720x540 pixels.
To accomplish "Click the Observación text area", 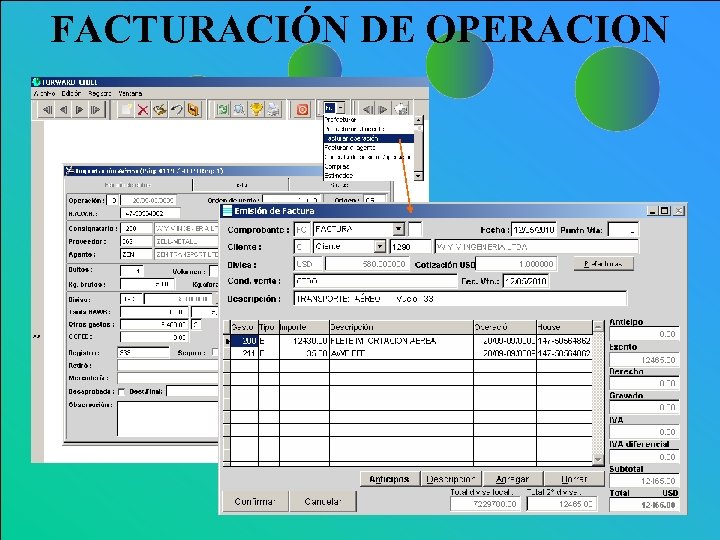I will point(168,418).
